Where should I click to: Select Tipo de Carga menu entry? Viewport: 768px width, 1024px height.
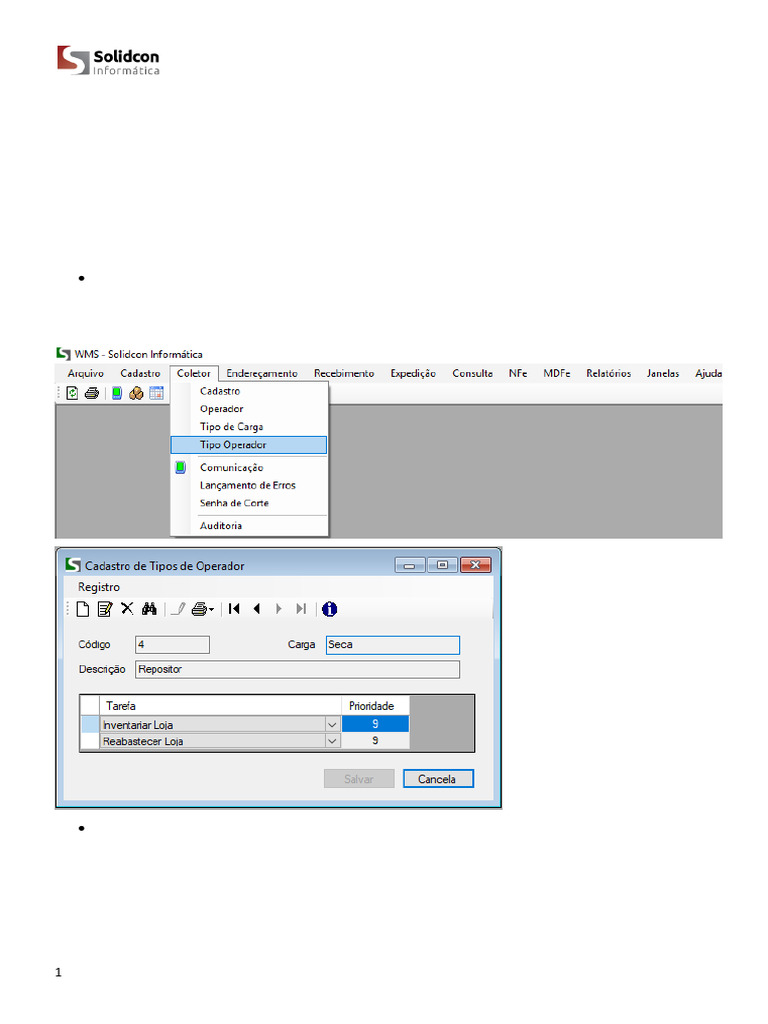click(249, 426)
